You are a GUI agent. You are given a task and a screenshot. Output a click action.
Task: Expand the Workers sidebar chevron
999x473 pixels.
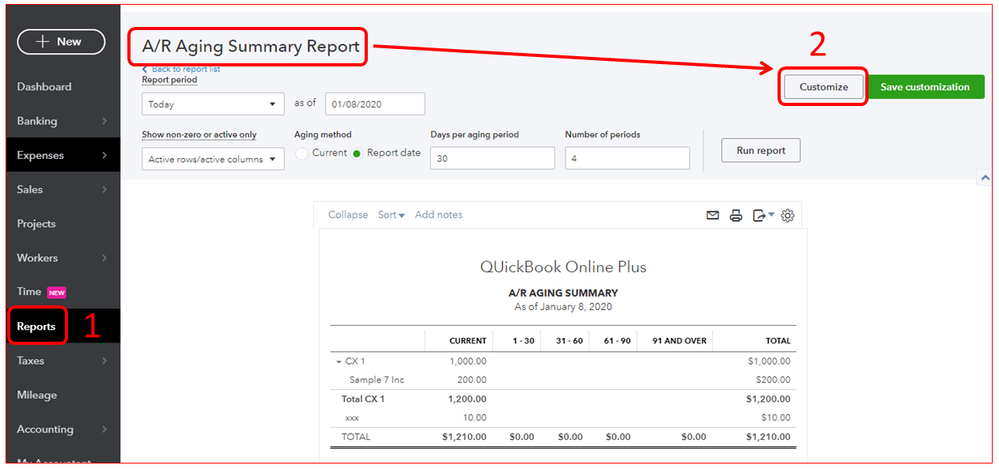tap(104, 258)
